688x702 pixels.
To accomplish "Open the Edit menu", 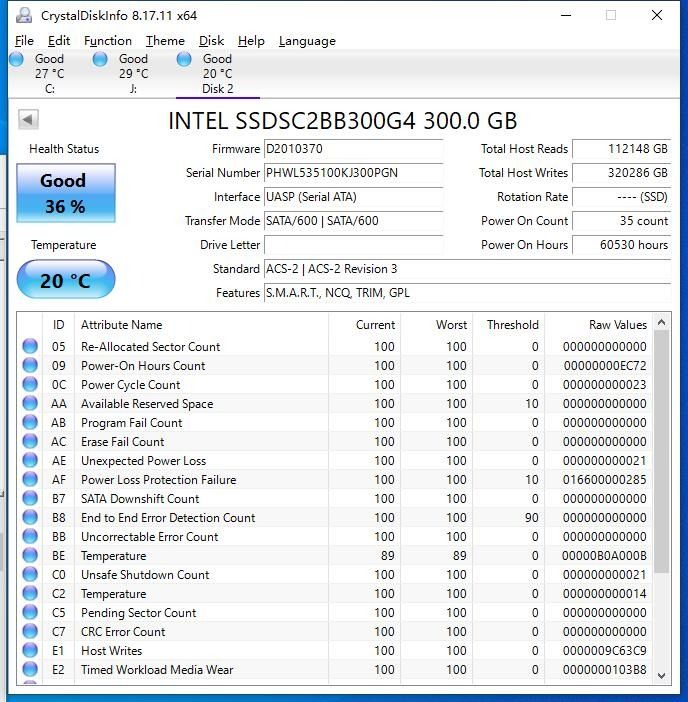I will click(59, 41).
